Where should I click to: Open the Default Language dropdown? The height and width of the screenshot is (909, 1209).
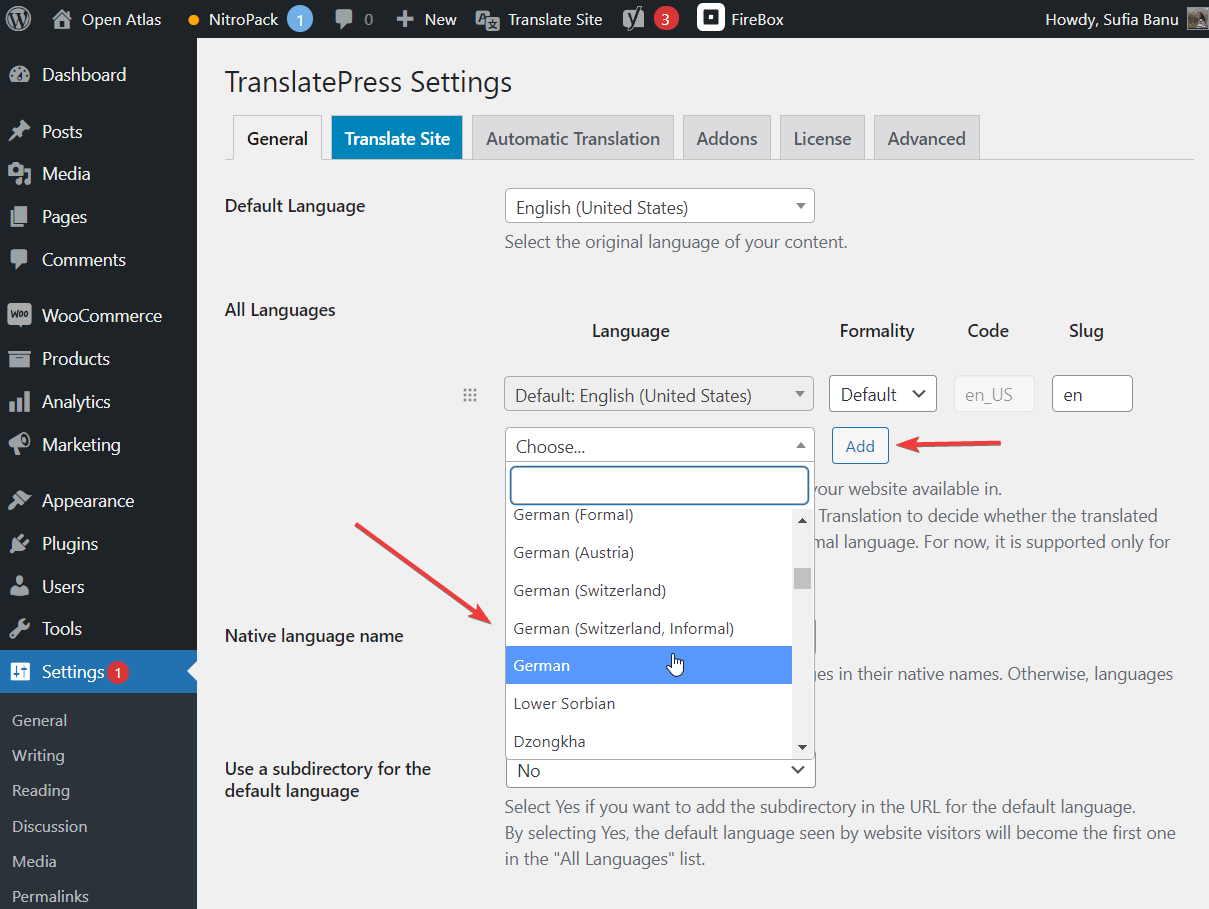(x=659, y=205)
